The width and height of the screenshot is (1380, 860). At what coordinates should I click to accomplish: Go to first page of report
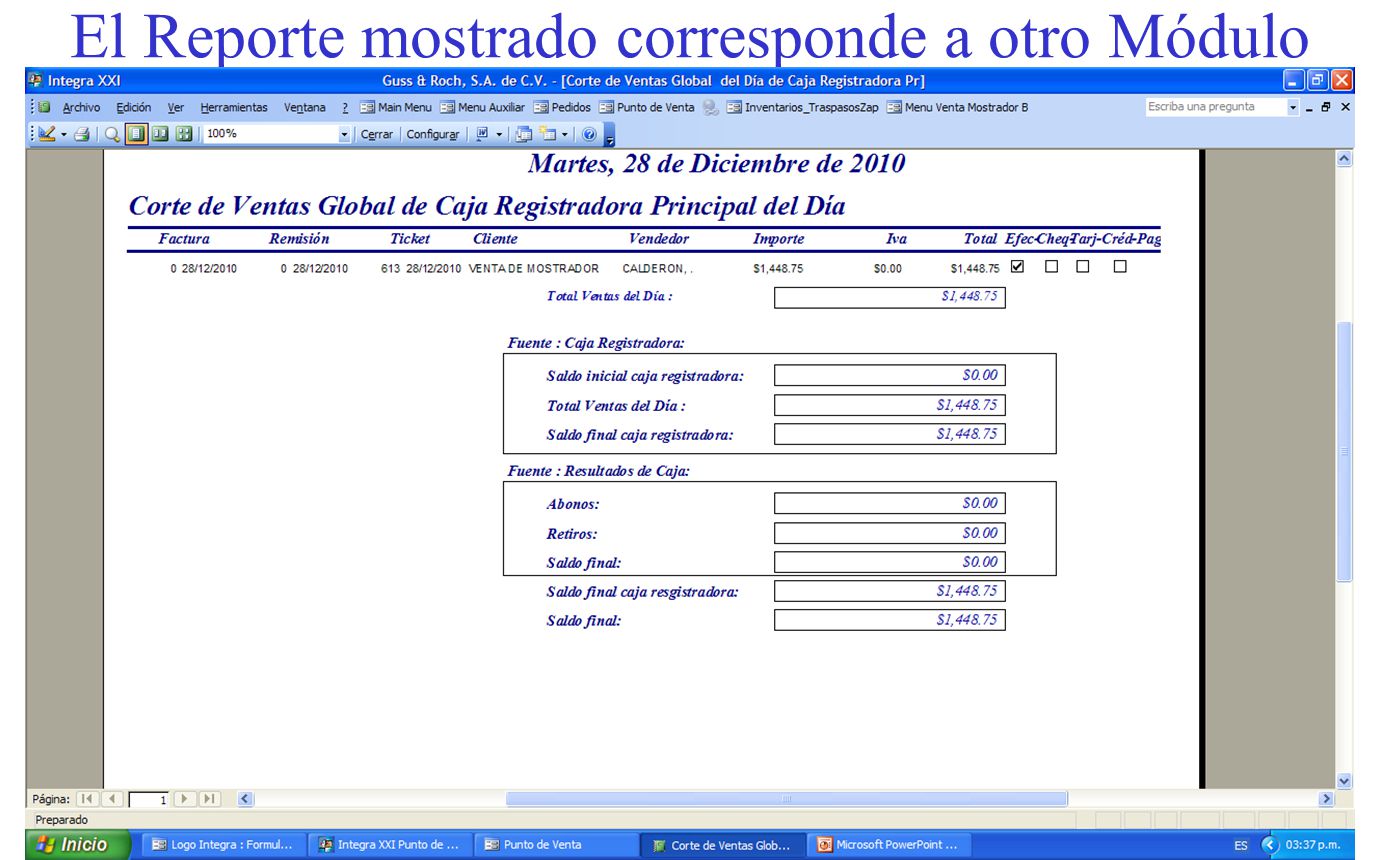[x=89, y=799]
